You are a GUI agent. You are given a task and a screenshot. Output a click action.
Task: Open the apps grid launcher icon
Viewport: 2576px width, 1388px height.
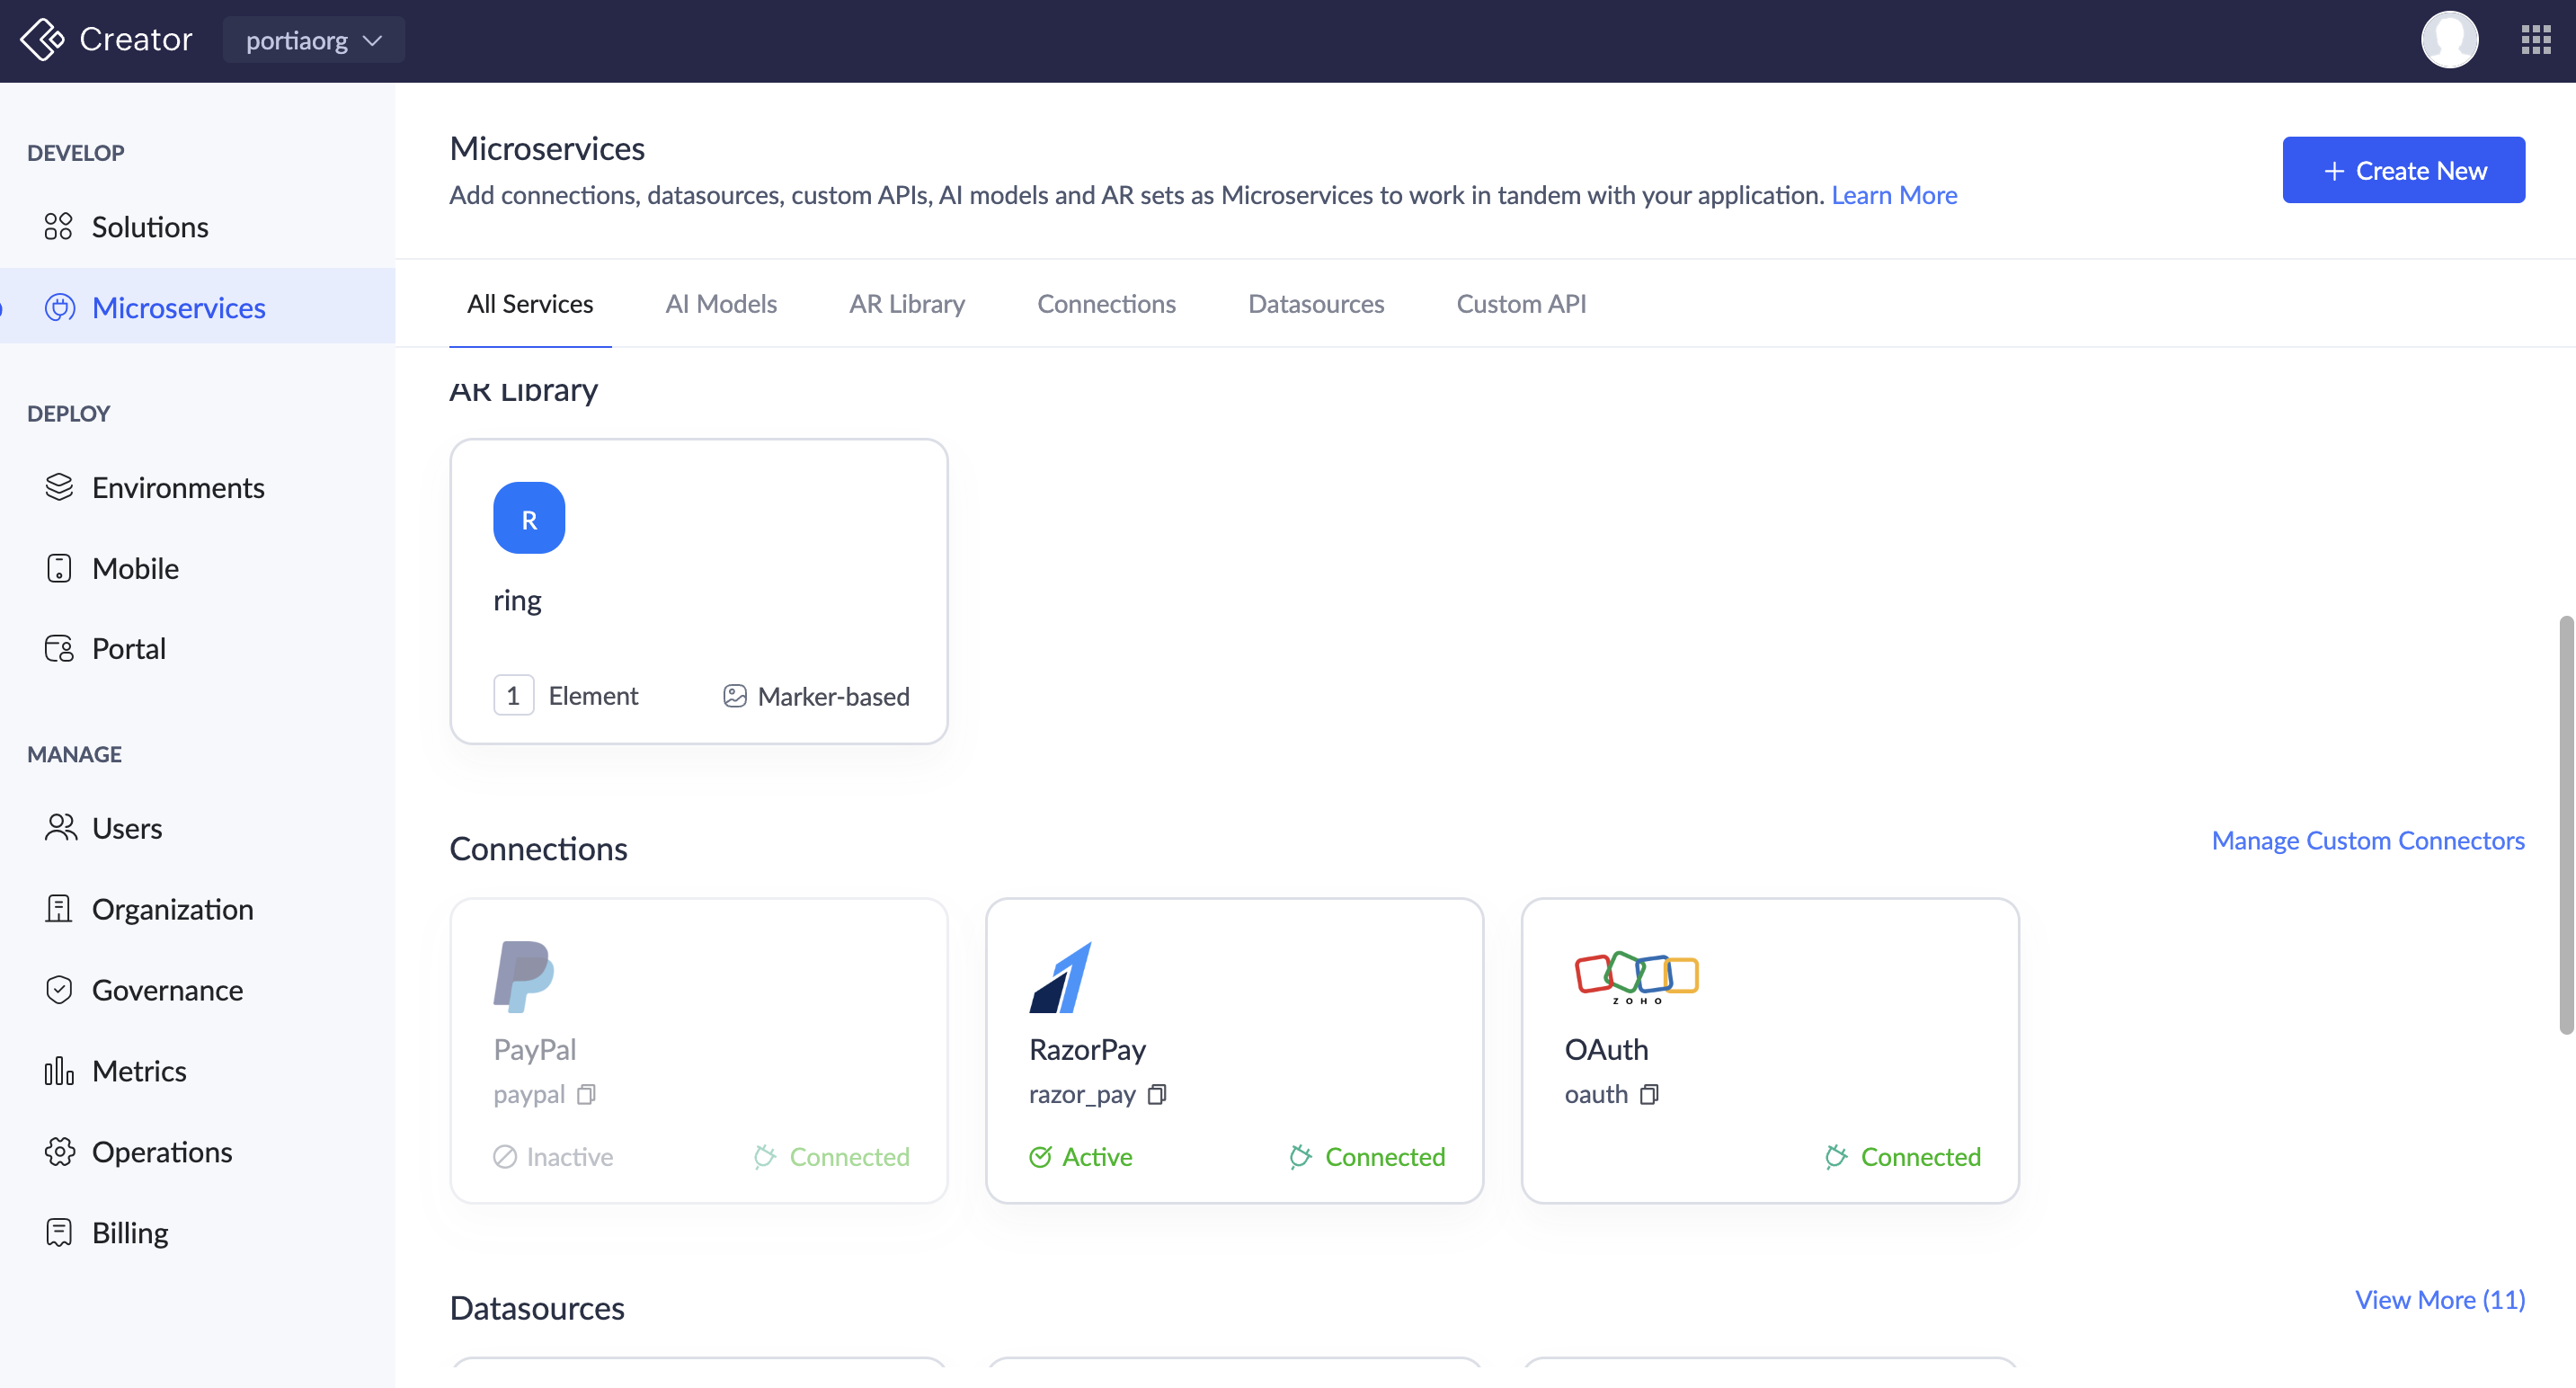(2535, 40)
